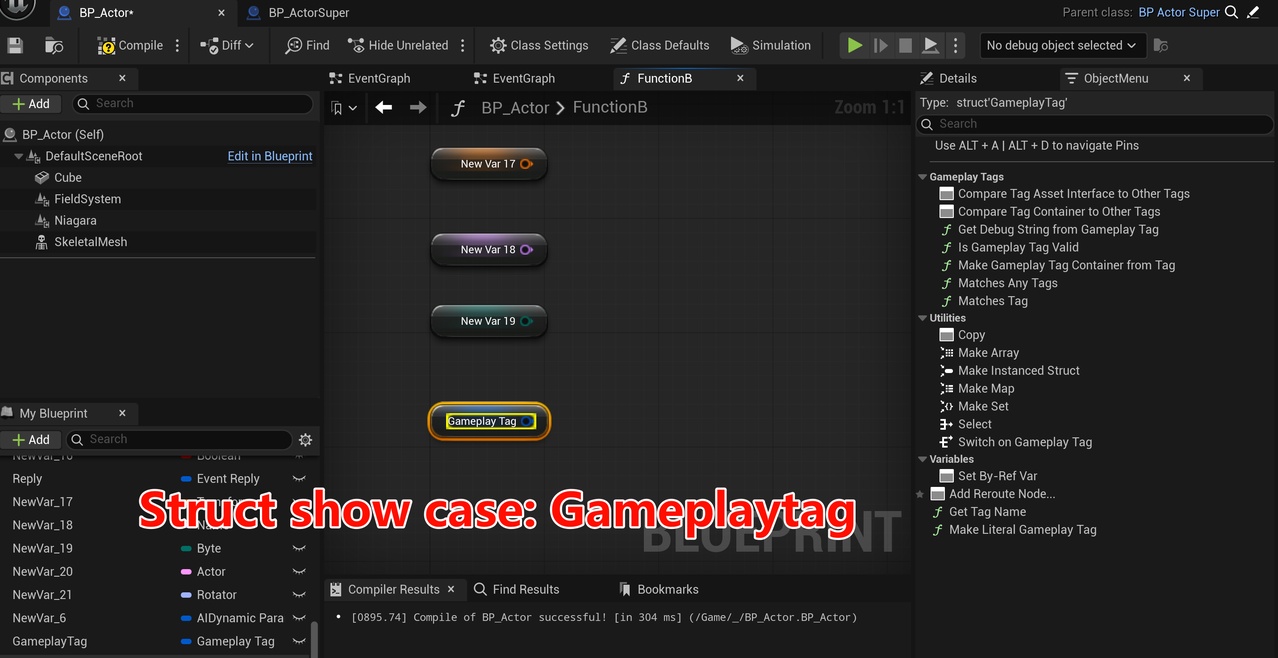The image size is (1278, 658).
Task: Click the Edit in Blueprint link
Action: pyautogui.click(x=270, y=156)
